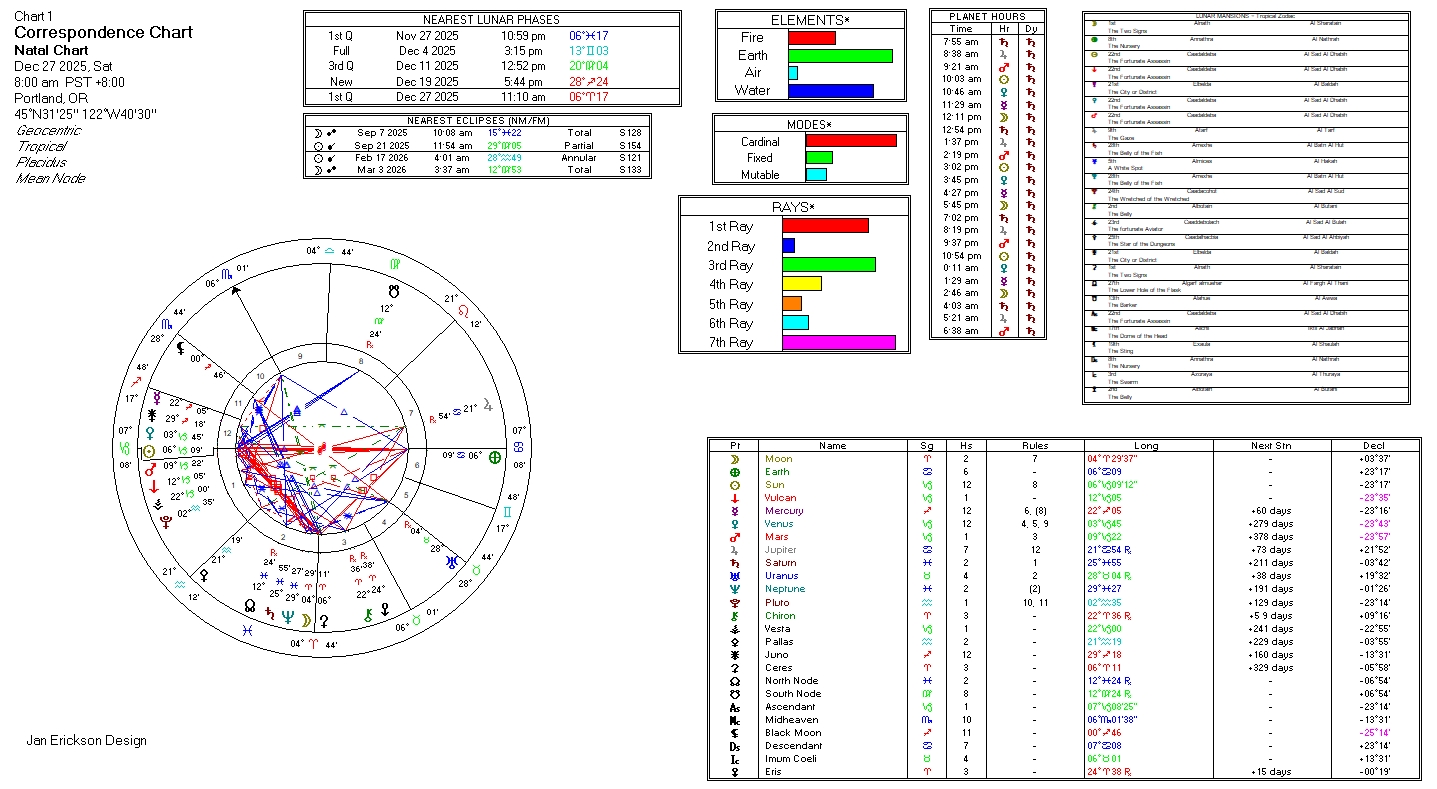Click the North Node glyph in the wheel
The image size is (1437, 789).
pos(249,606)
